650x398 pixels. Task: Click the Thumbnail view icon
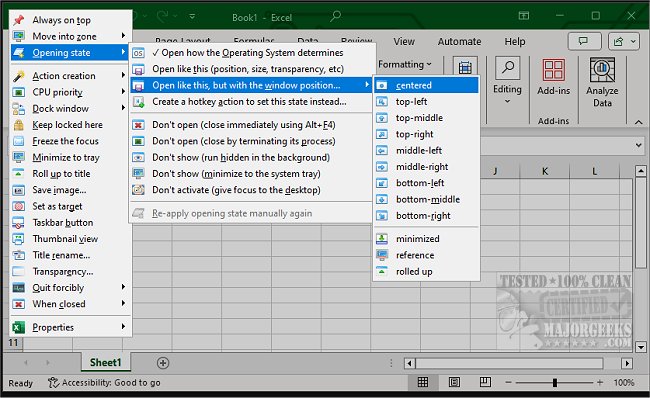[19, 239]
